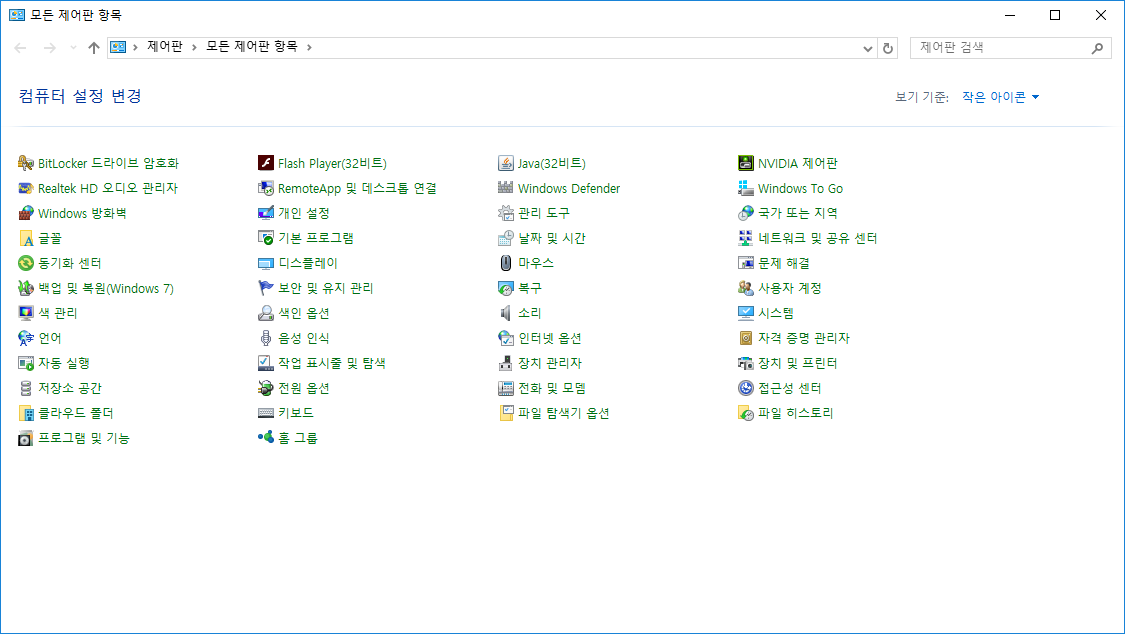Screen dimensions: 1125x634
Task: Open the 장치 및 프린터 item
Action: click(x=788, y=364)
